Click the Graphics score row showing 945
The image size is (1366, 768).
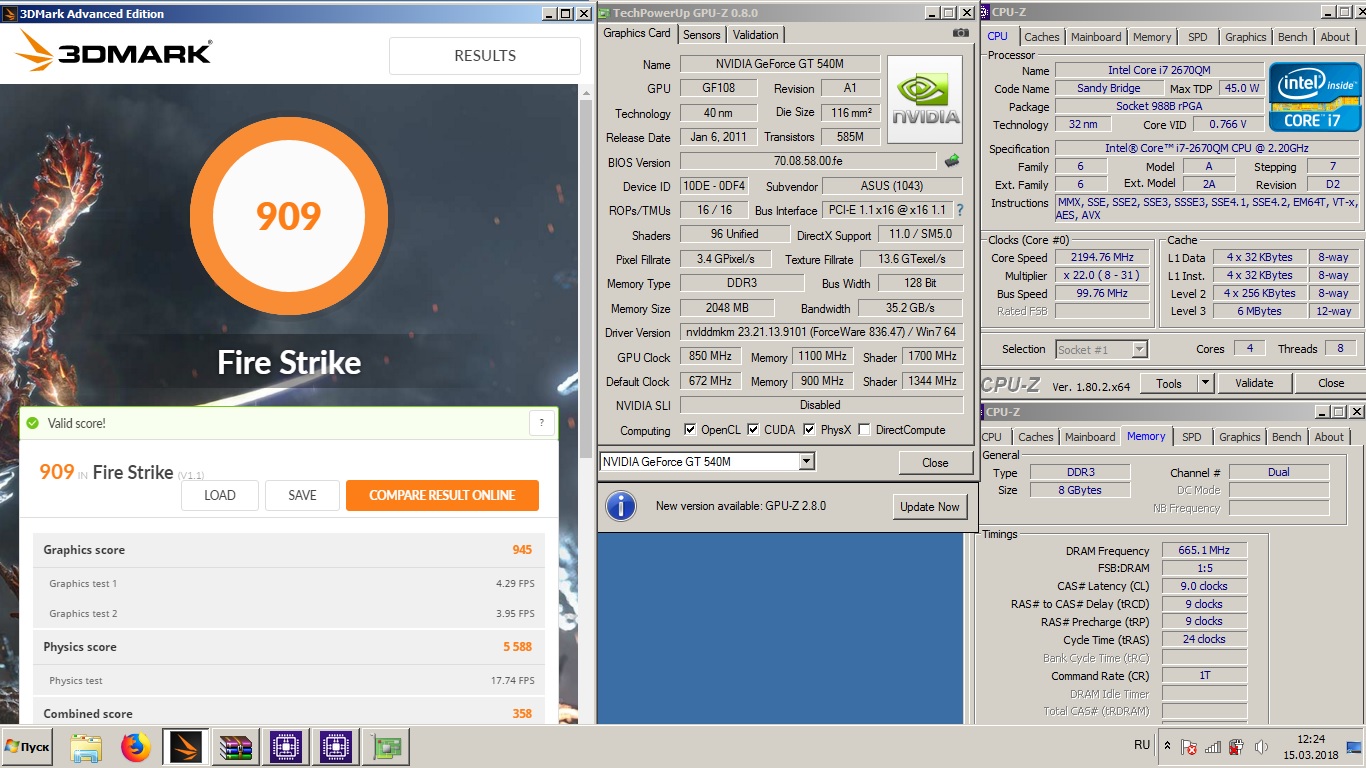coord(289,550)
